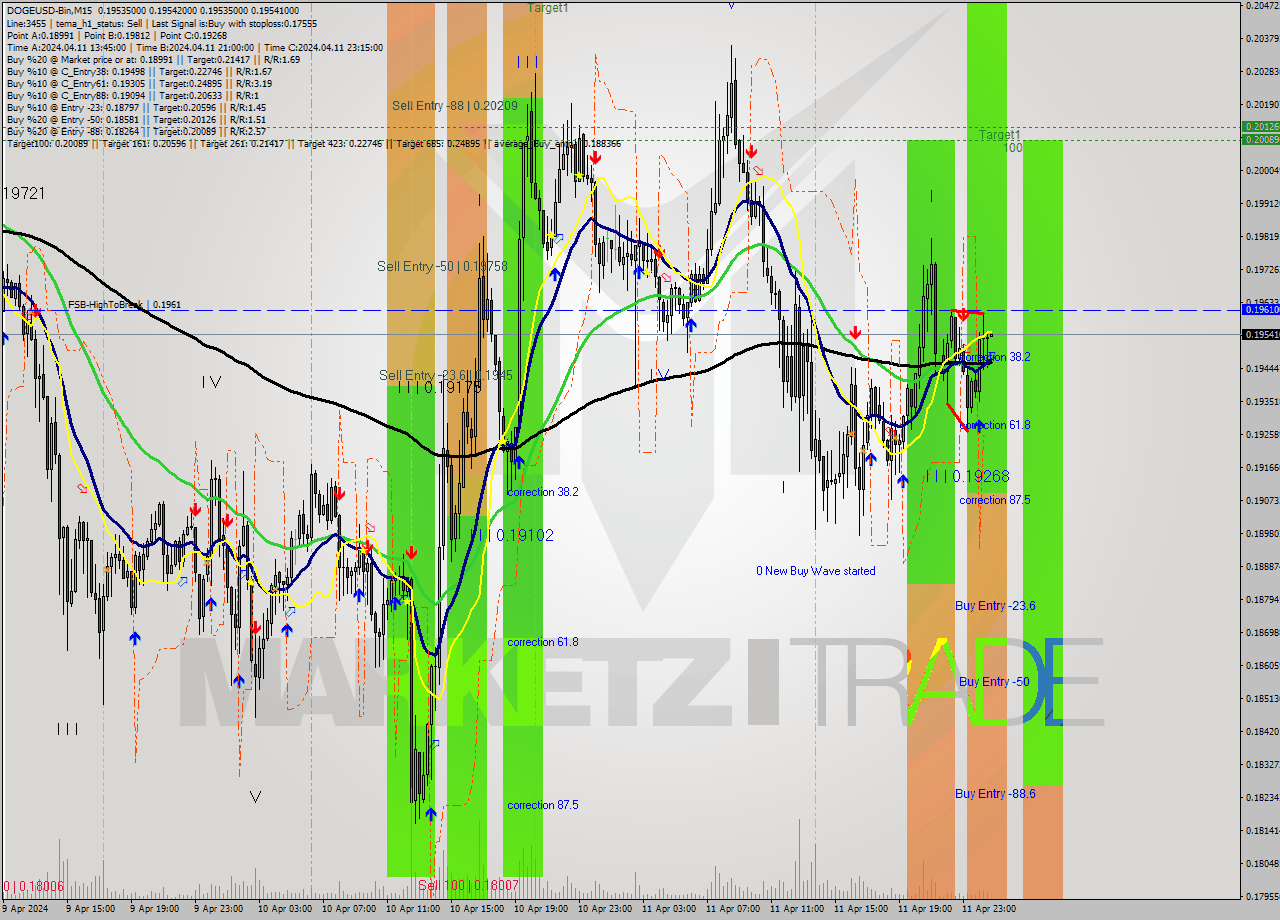The image size is (1280, 920).
Task: Click the '10 Apr 19:00' time axis label
Action: [x=540, y=909]
